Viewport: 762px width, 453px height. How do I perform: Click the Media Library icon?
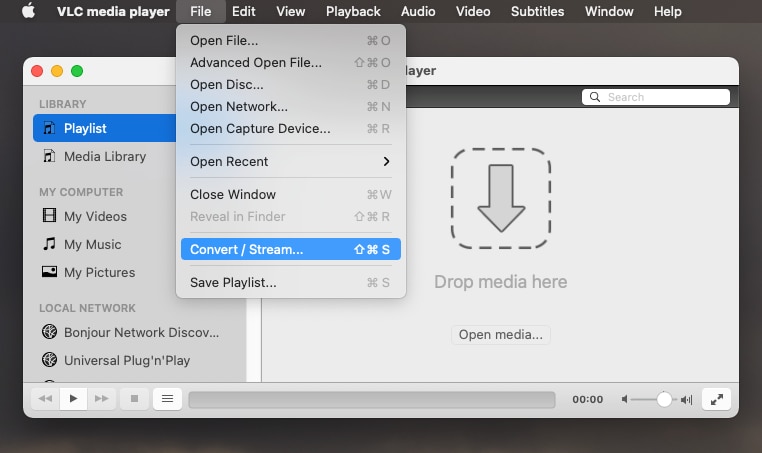[x=49, y=156]
